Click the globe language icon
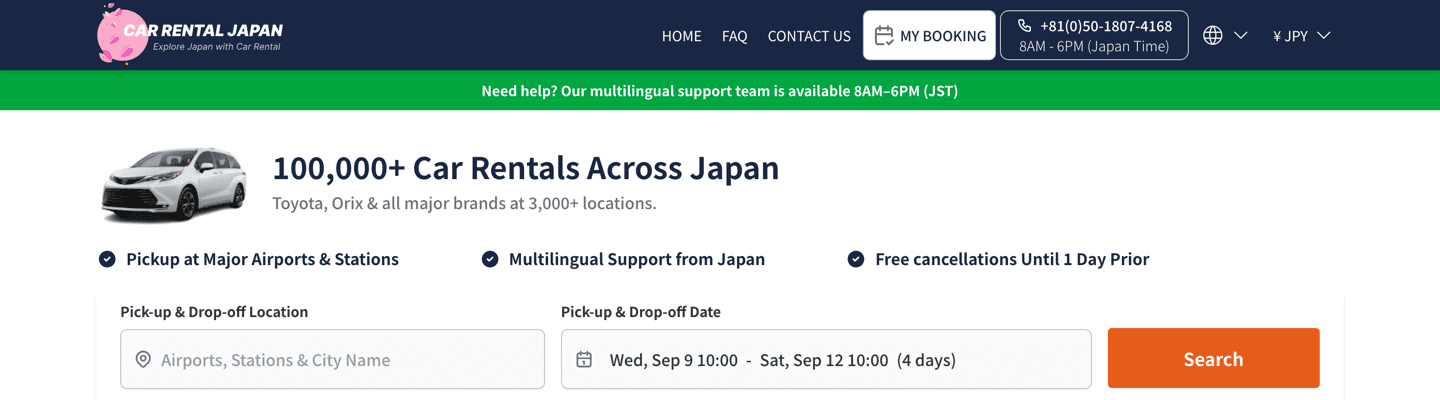This screenshot has height=400, width=1440. tap(1213, 36)
